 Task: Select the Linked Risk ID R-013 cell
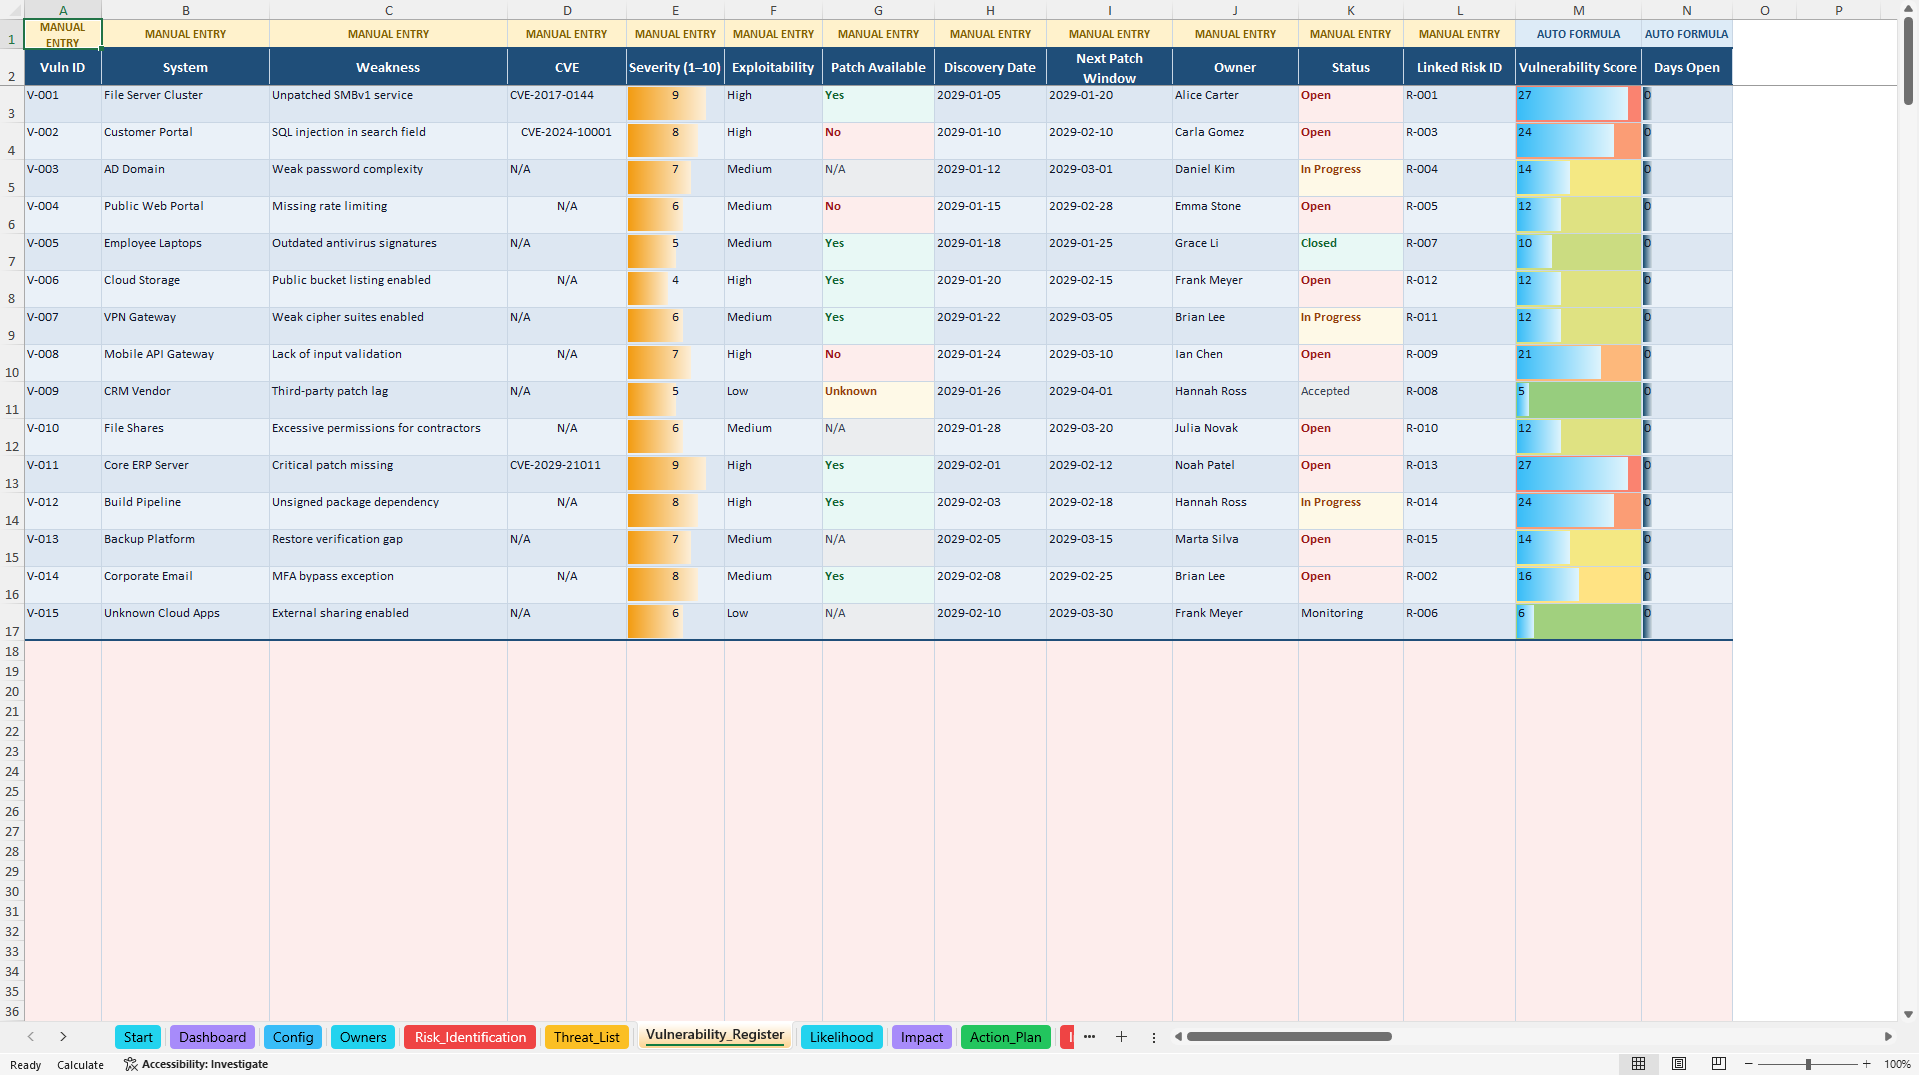(x=1459, y=474)
